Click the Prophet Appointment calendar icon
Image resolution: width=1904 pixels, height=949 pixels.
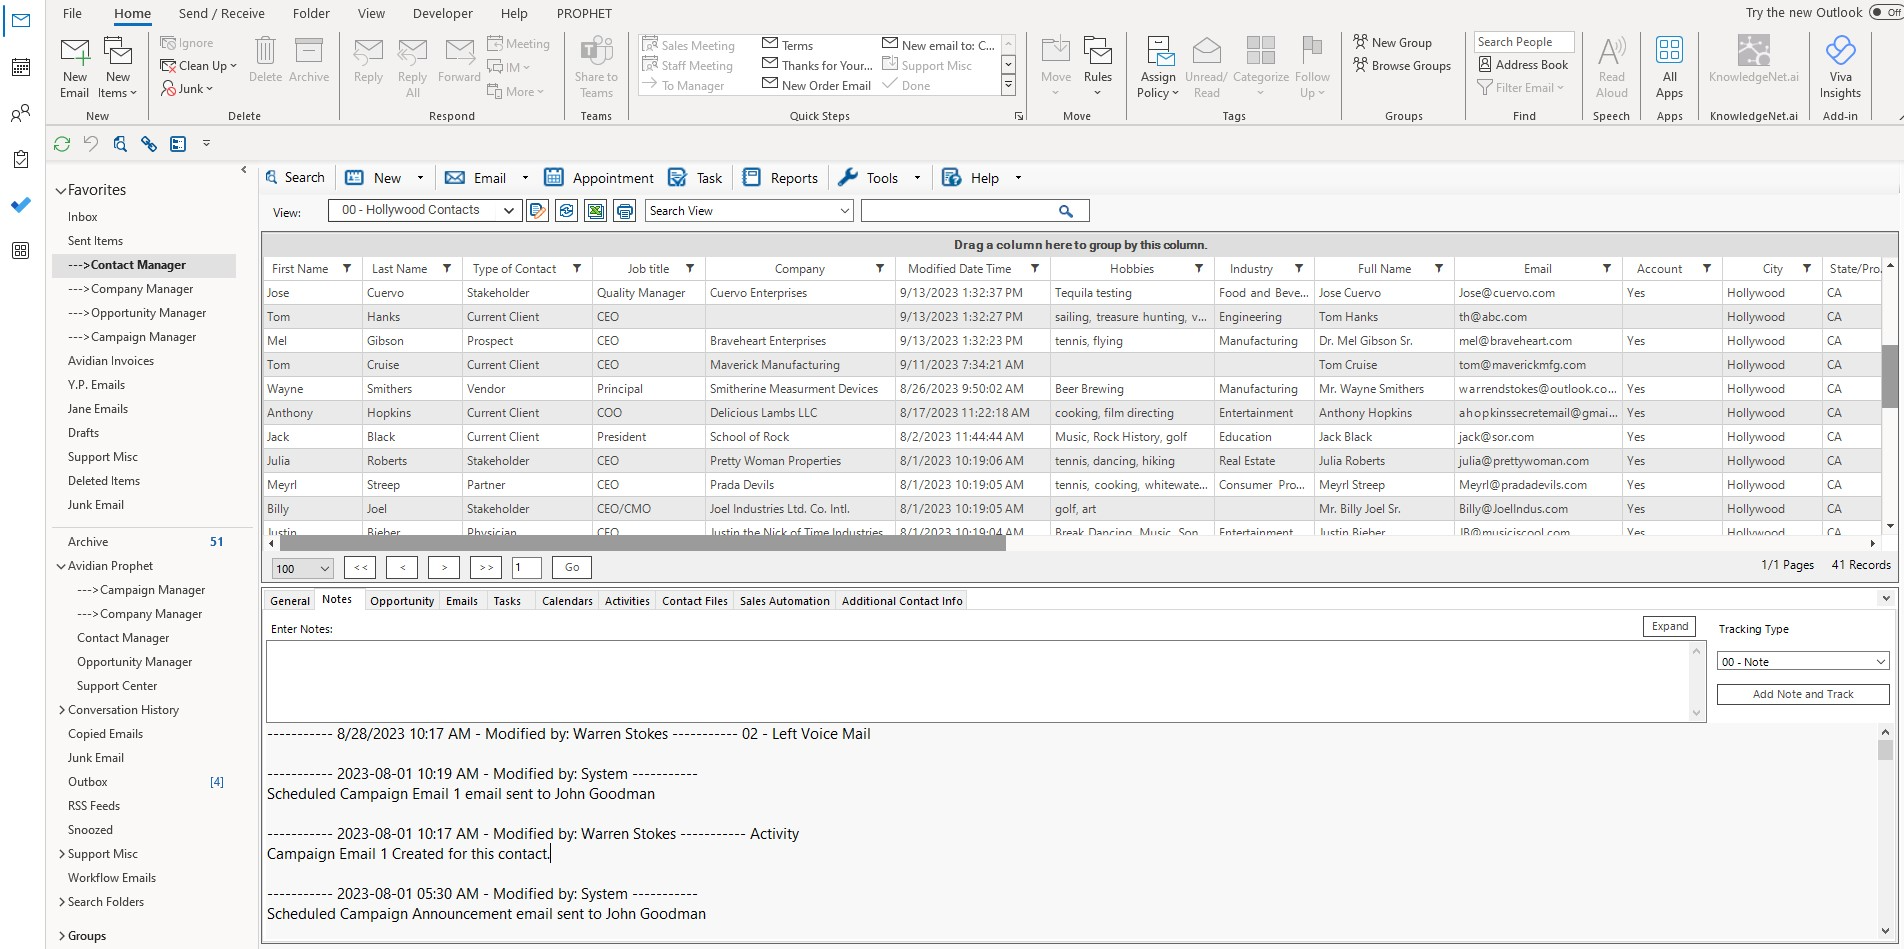click(553, 177)
